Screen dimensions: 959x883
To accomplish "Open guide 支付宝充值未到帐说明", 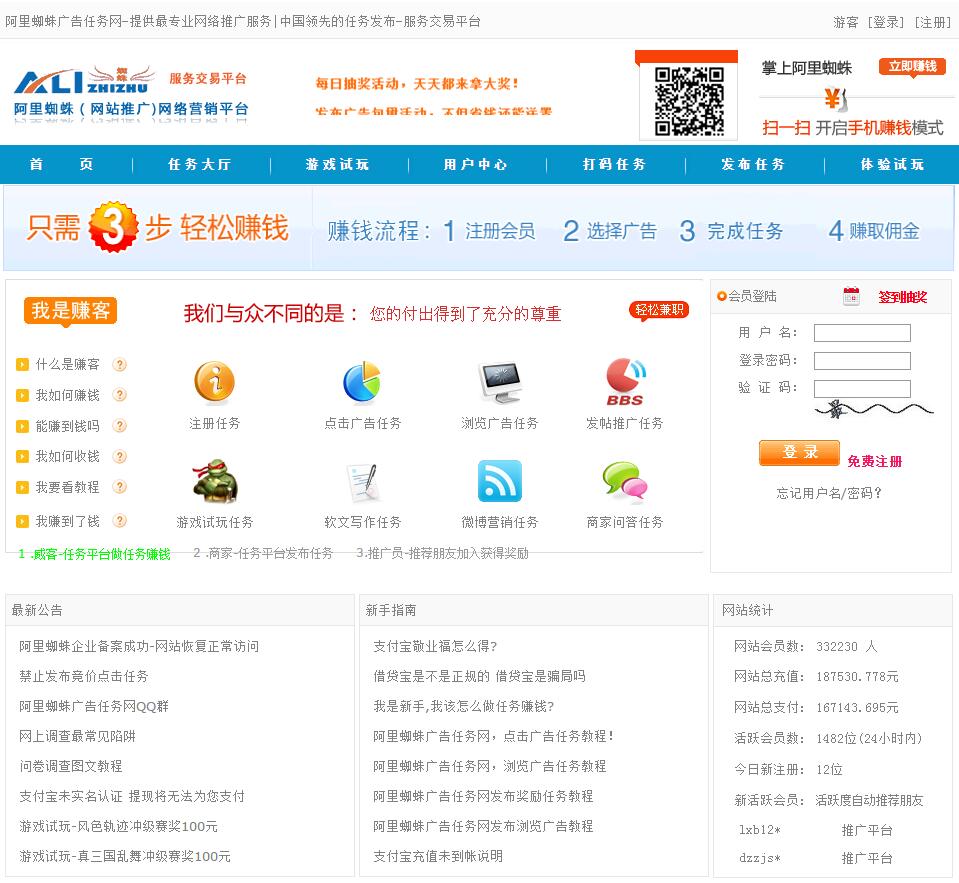I will (438, 856).
